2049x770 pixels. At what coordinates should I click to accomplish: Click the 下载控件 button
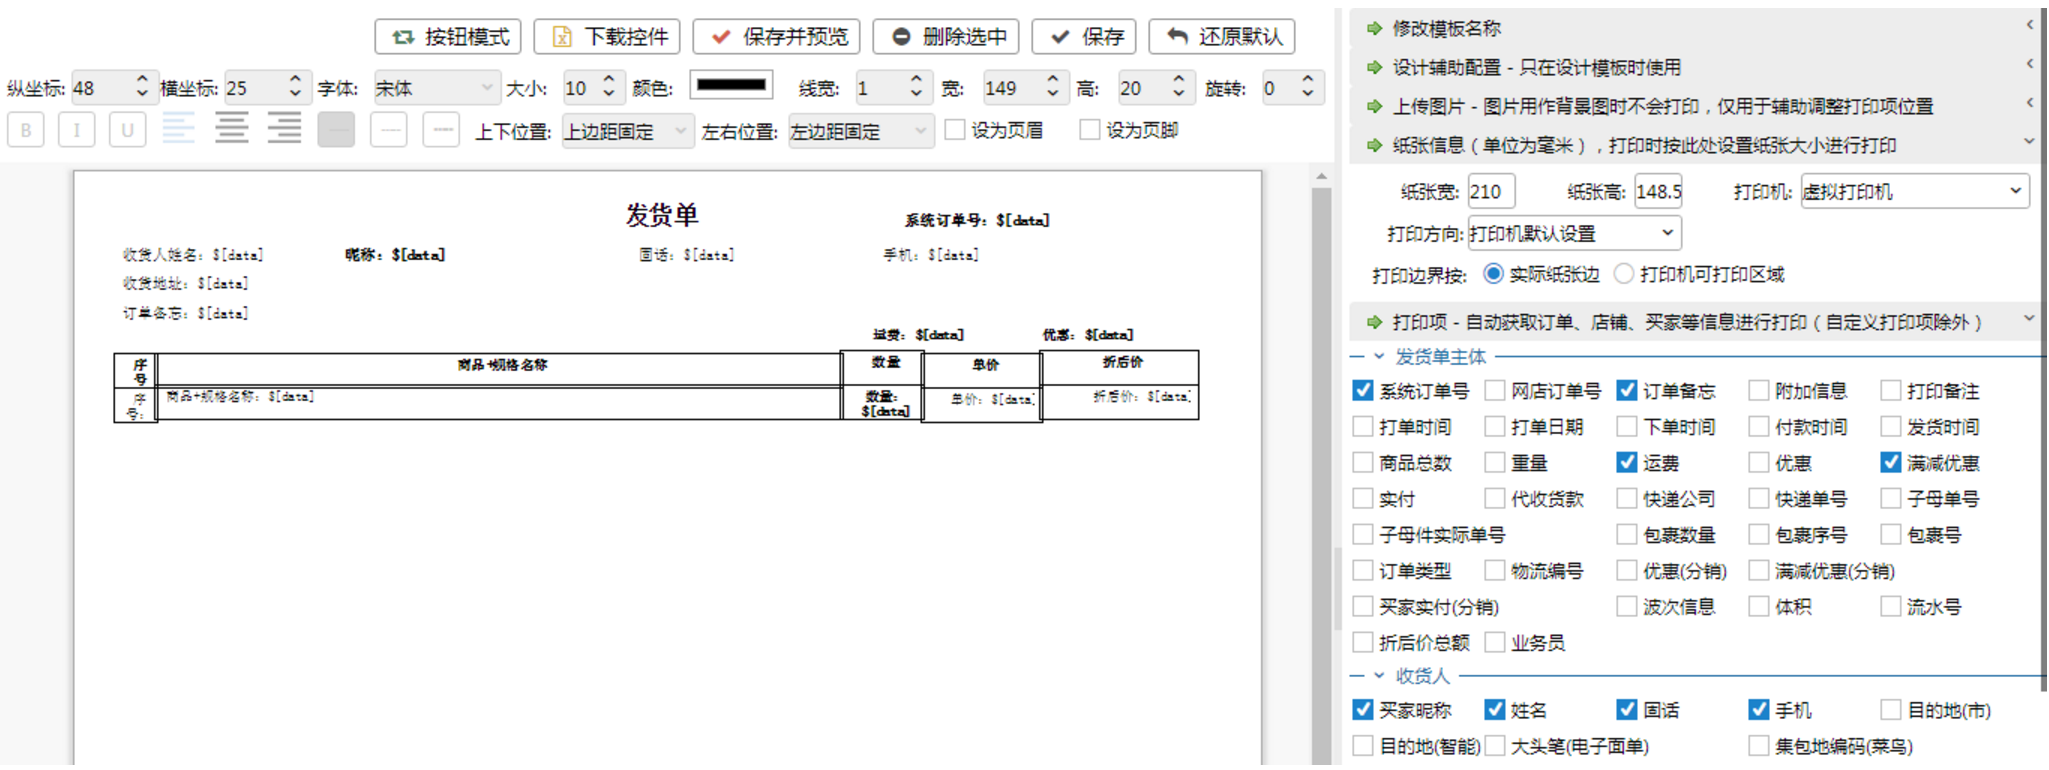pyautogui.click(x=608, y=37)
